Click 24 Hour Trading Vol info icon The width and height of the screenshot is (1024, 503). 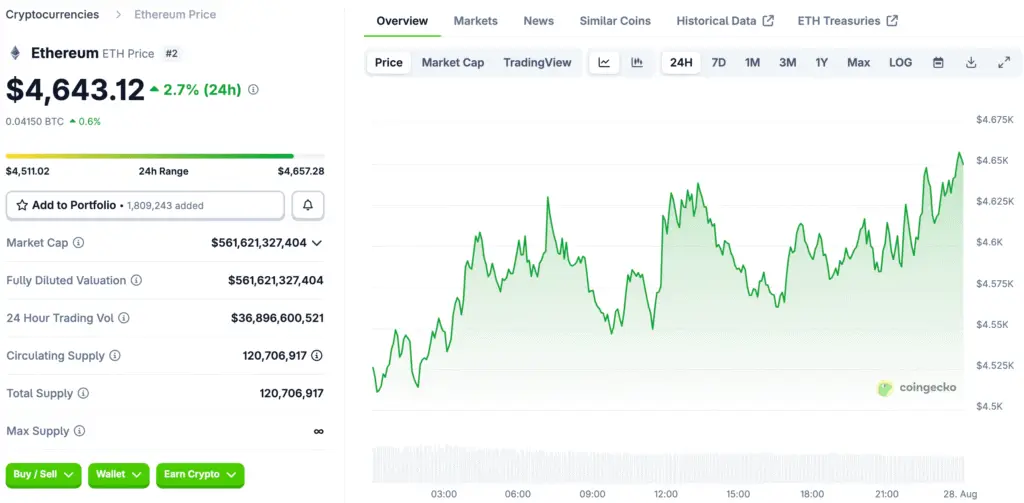pos(123,318)
